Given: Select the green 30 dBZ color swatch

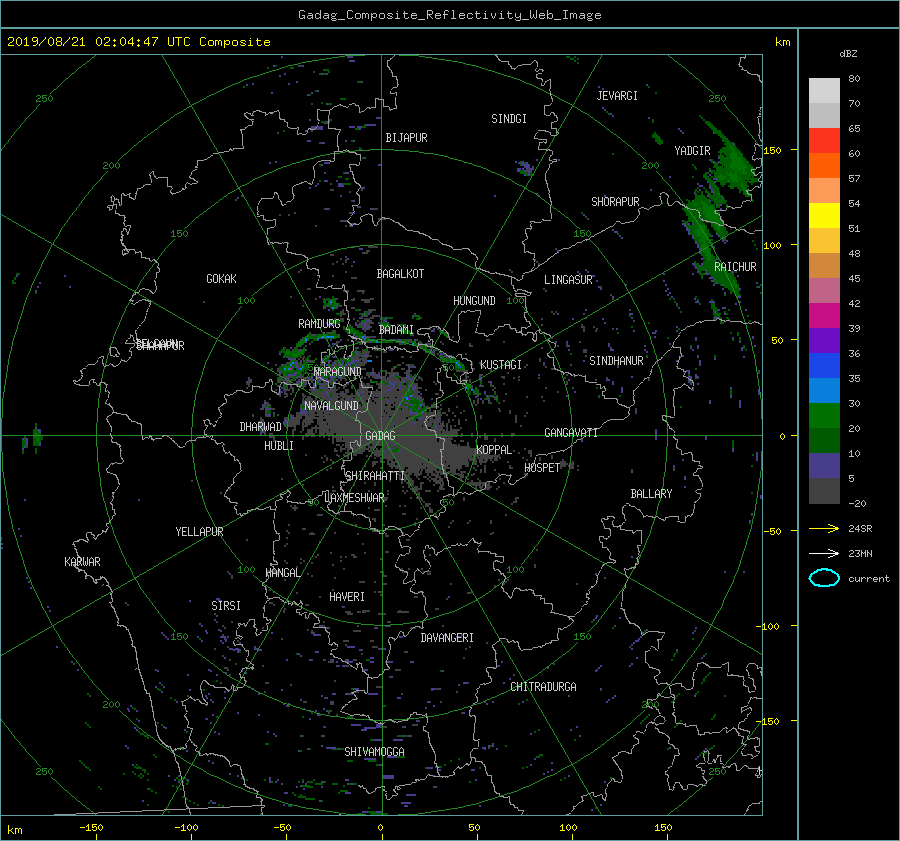Looking at the screenshot, I should [x=824, y=416].
